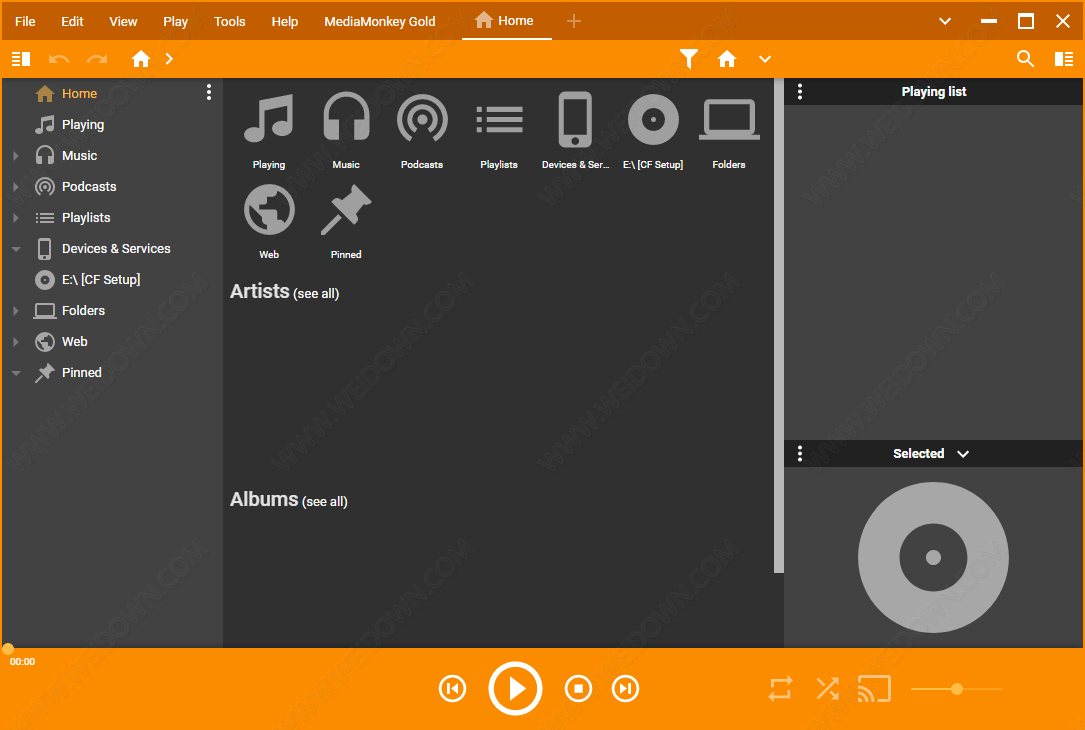Expand the Music tree node
Viewport: 1085px width, 730px height.
[x=16, y=156]
